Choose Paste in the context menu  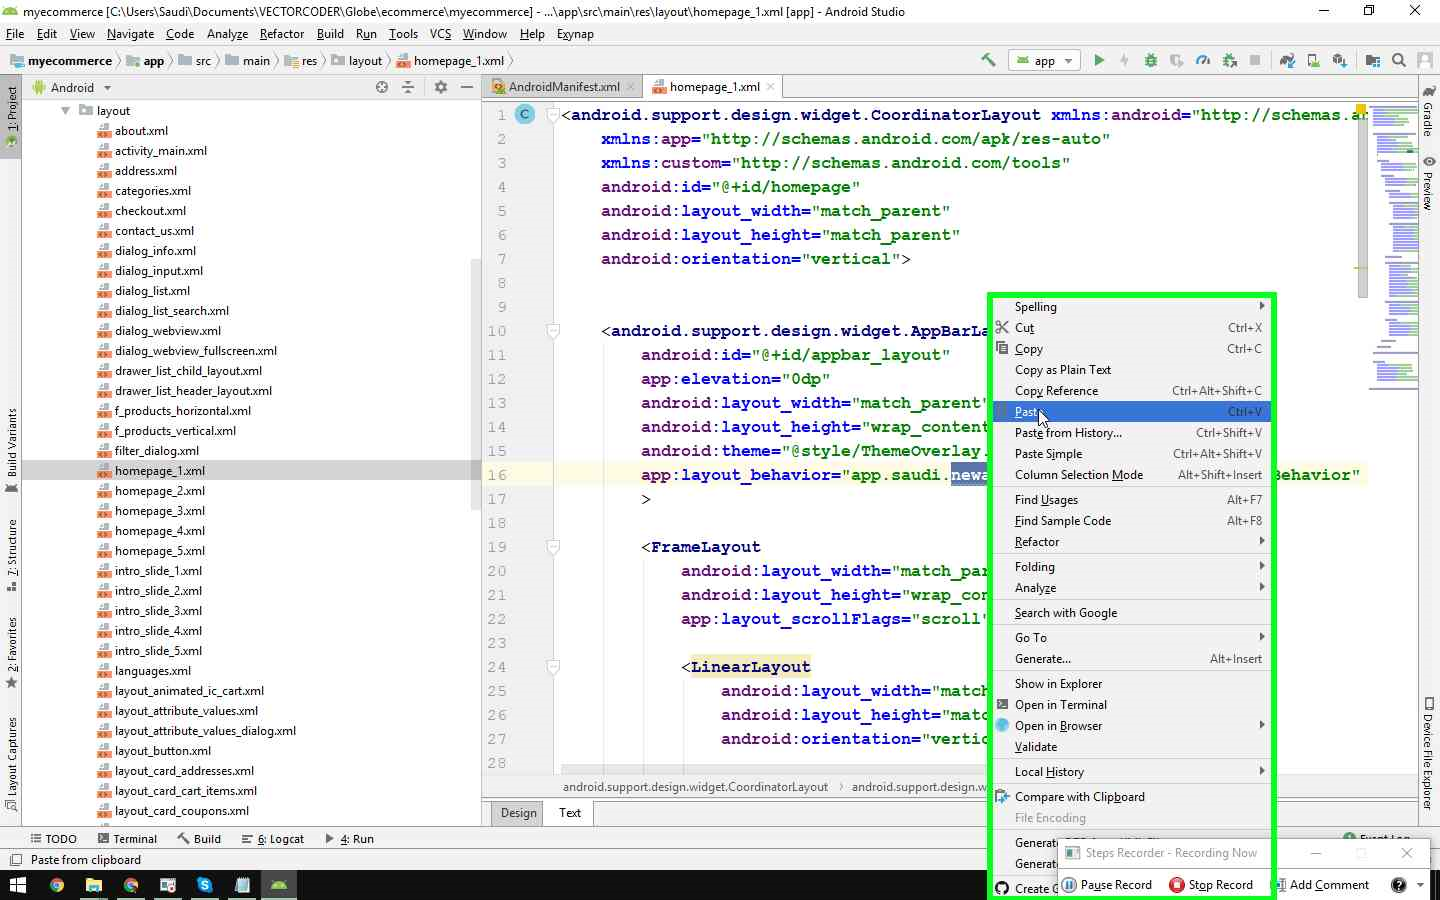click(x=1132, y=412)
